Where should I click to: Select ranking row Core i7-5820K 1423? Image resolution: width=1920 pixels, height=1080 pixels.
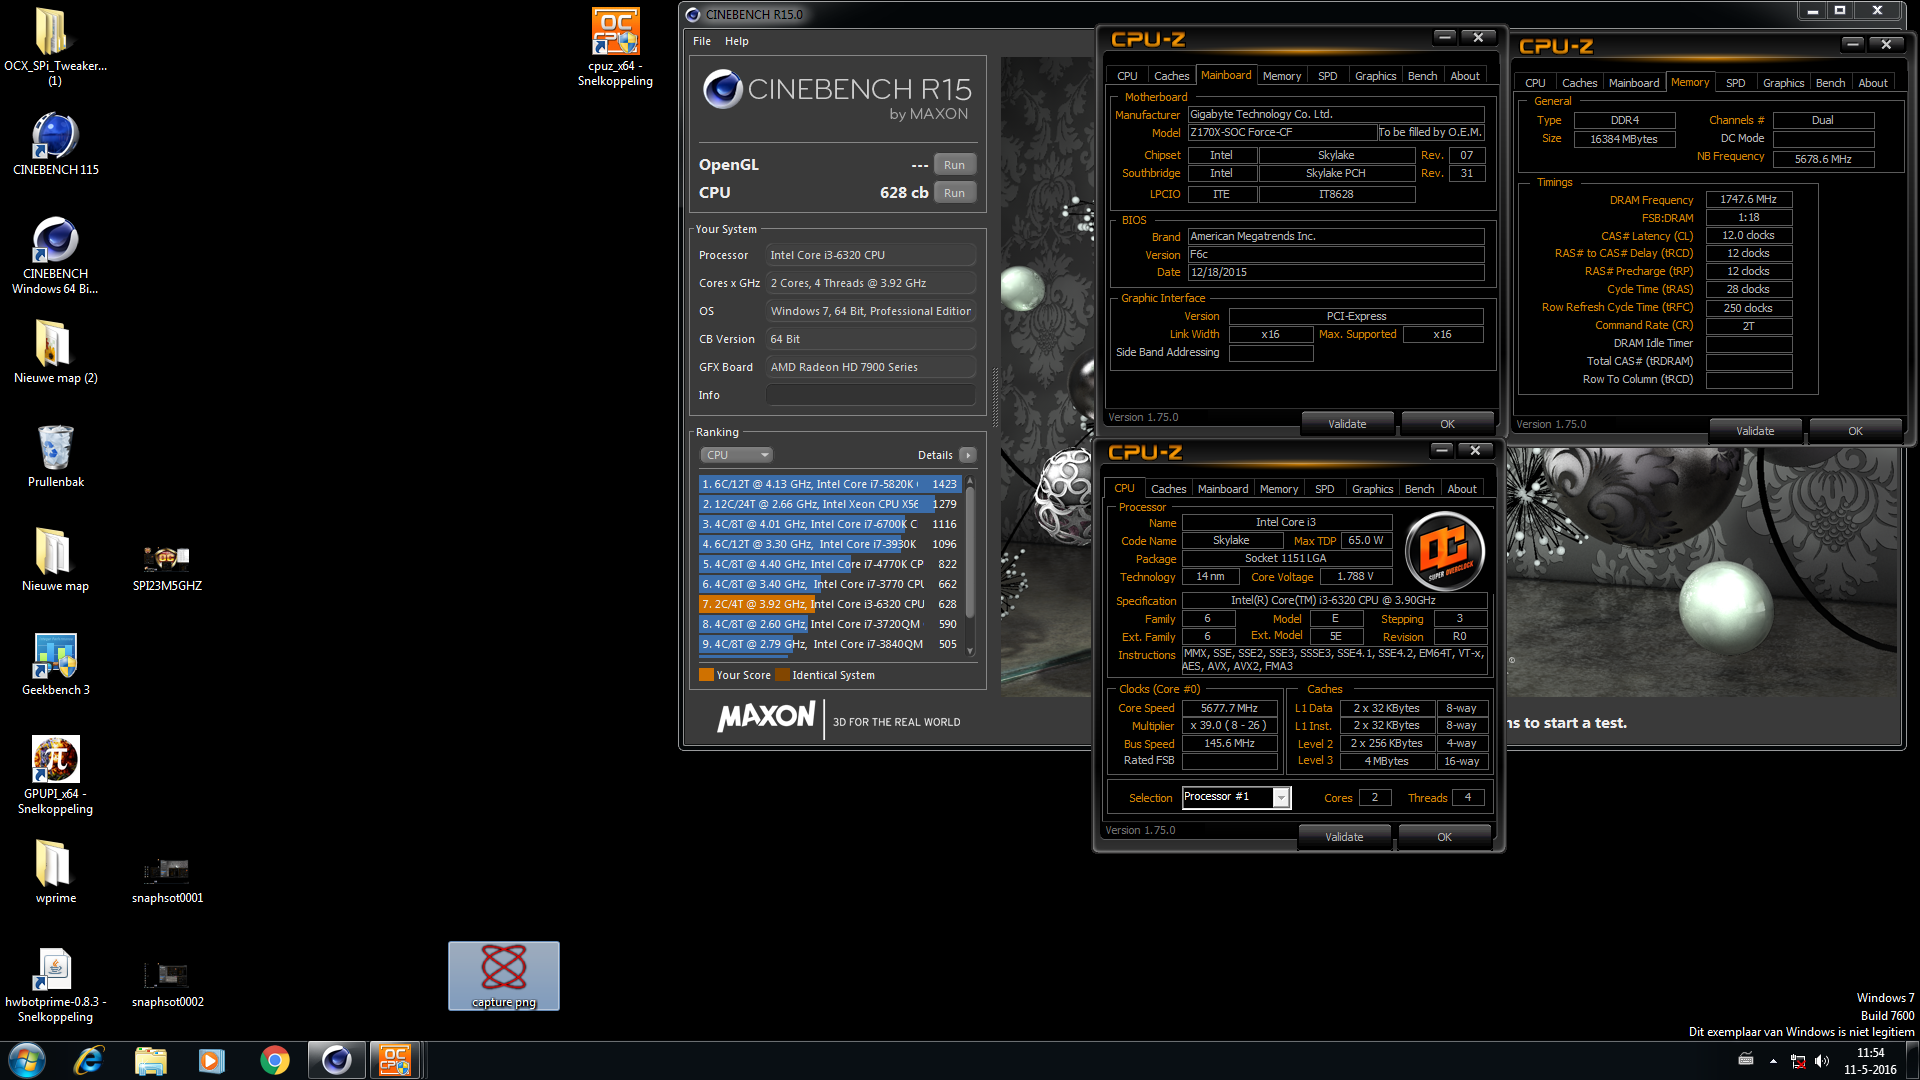tap(830, 484)
